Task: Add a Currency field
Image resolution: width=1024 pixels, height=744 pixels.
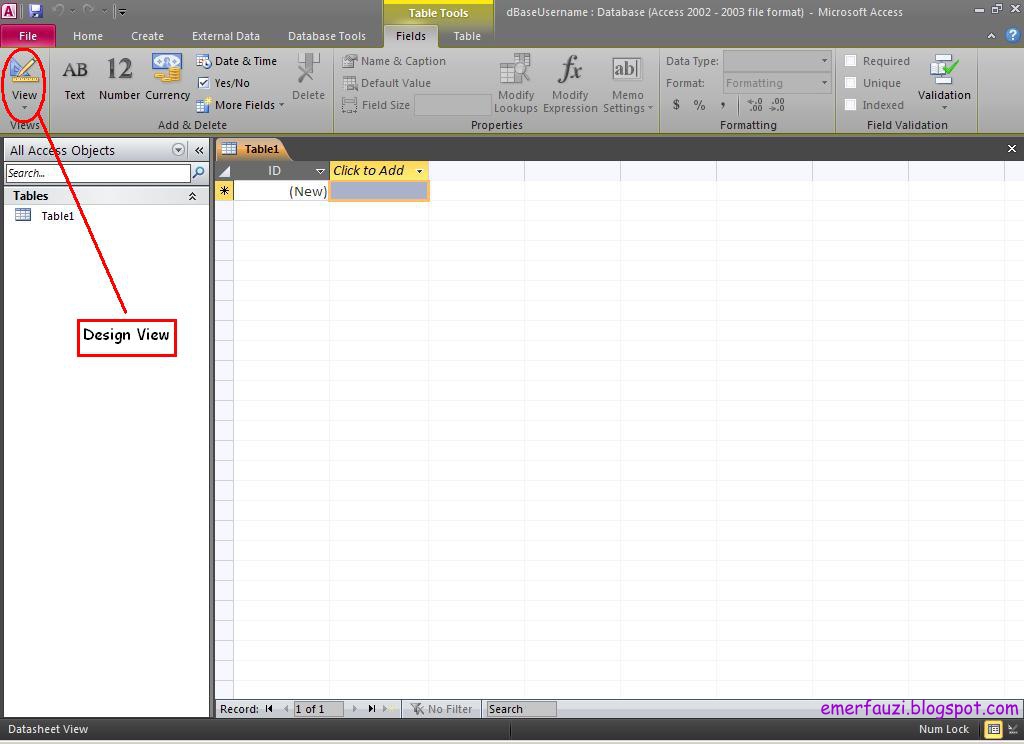Action: pos(167,78)
